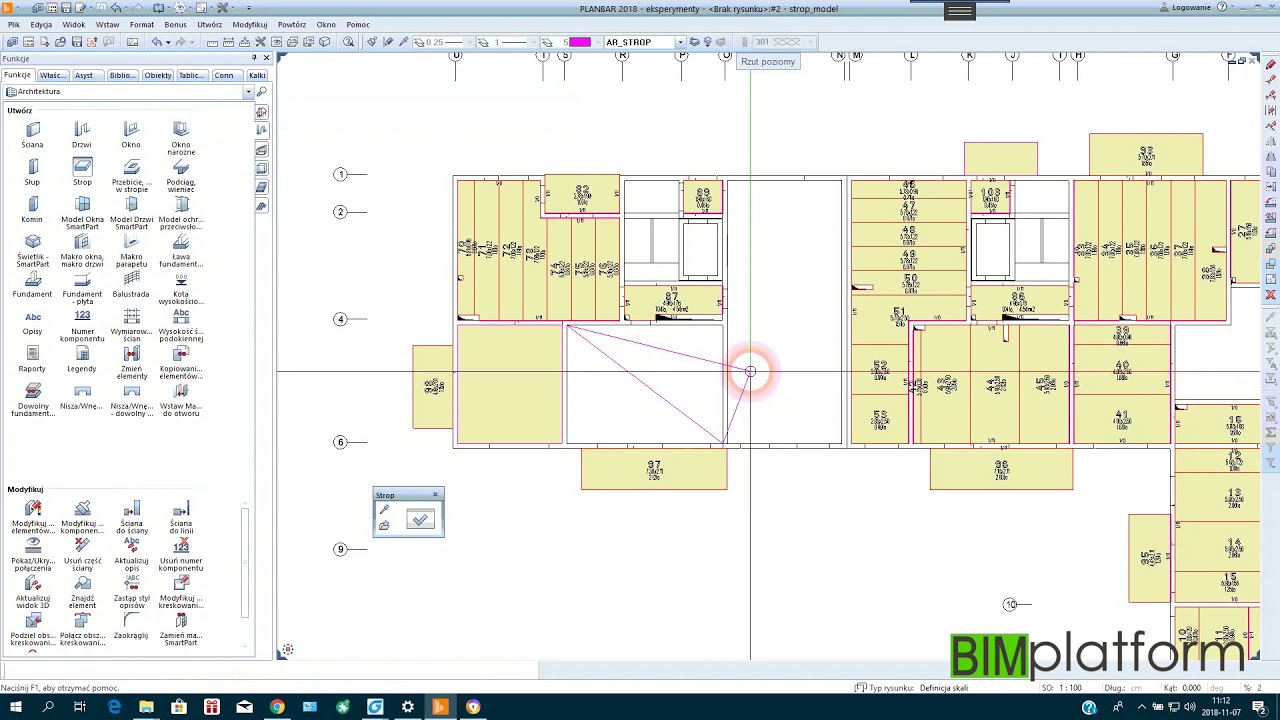Open the Pomoc menu

click(x=358, y=25)
